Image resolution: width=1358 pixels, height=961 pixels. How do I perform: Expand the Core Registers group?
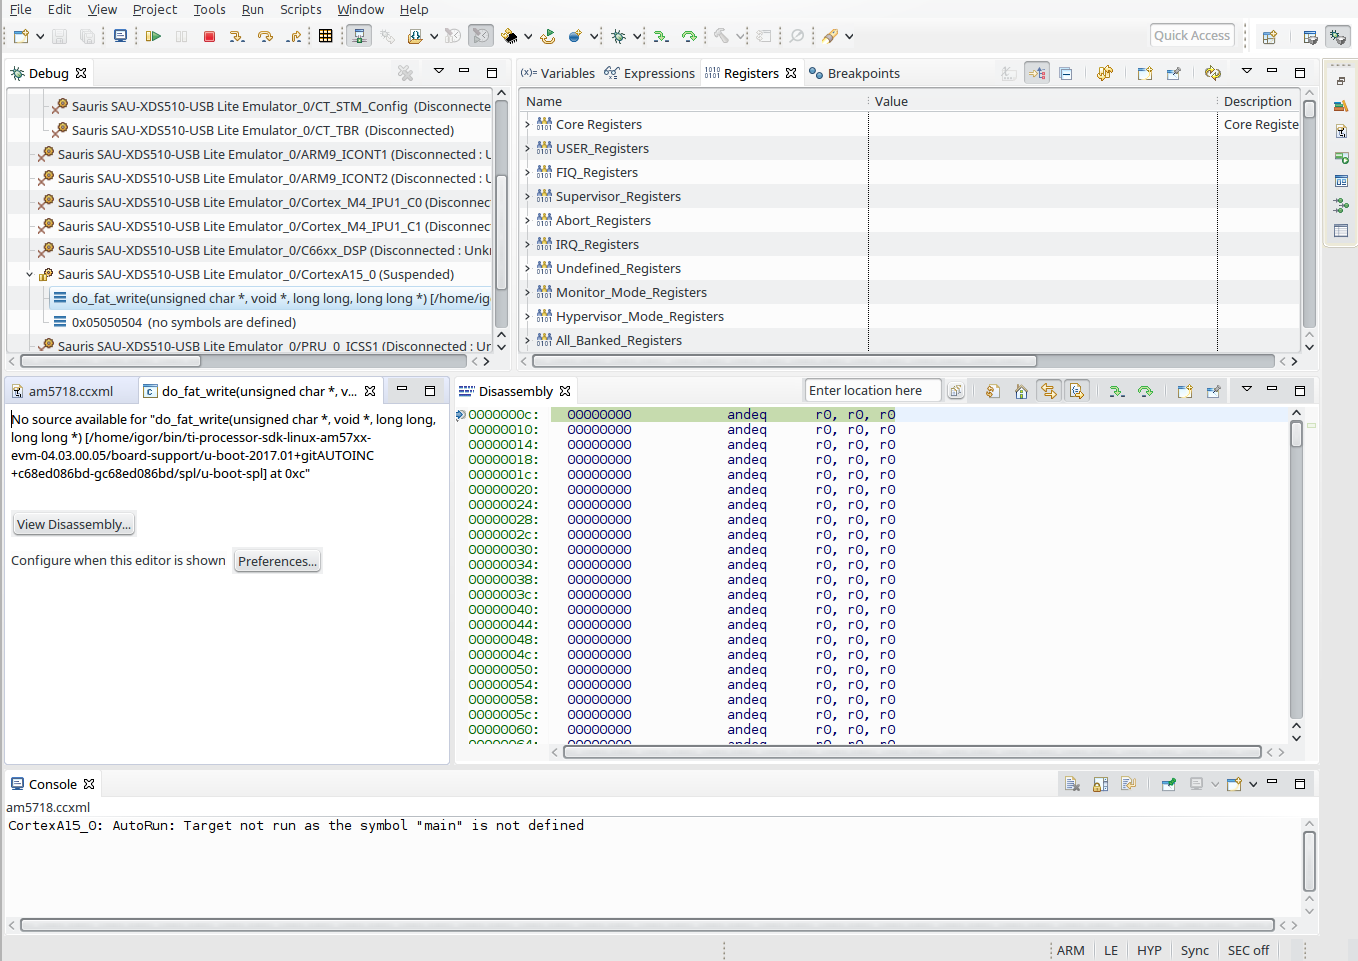pos(528,125)
